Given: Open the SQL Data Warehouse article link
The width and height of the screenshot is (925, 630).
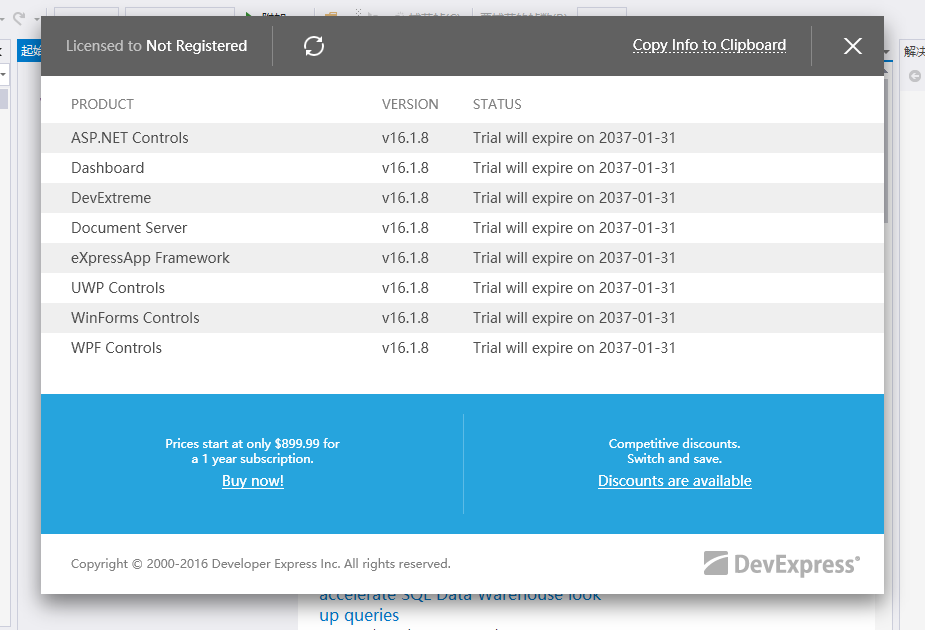Looking at the screenshot, I should click(460, 604).
